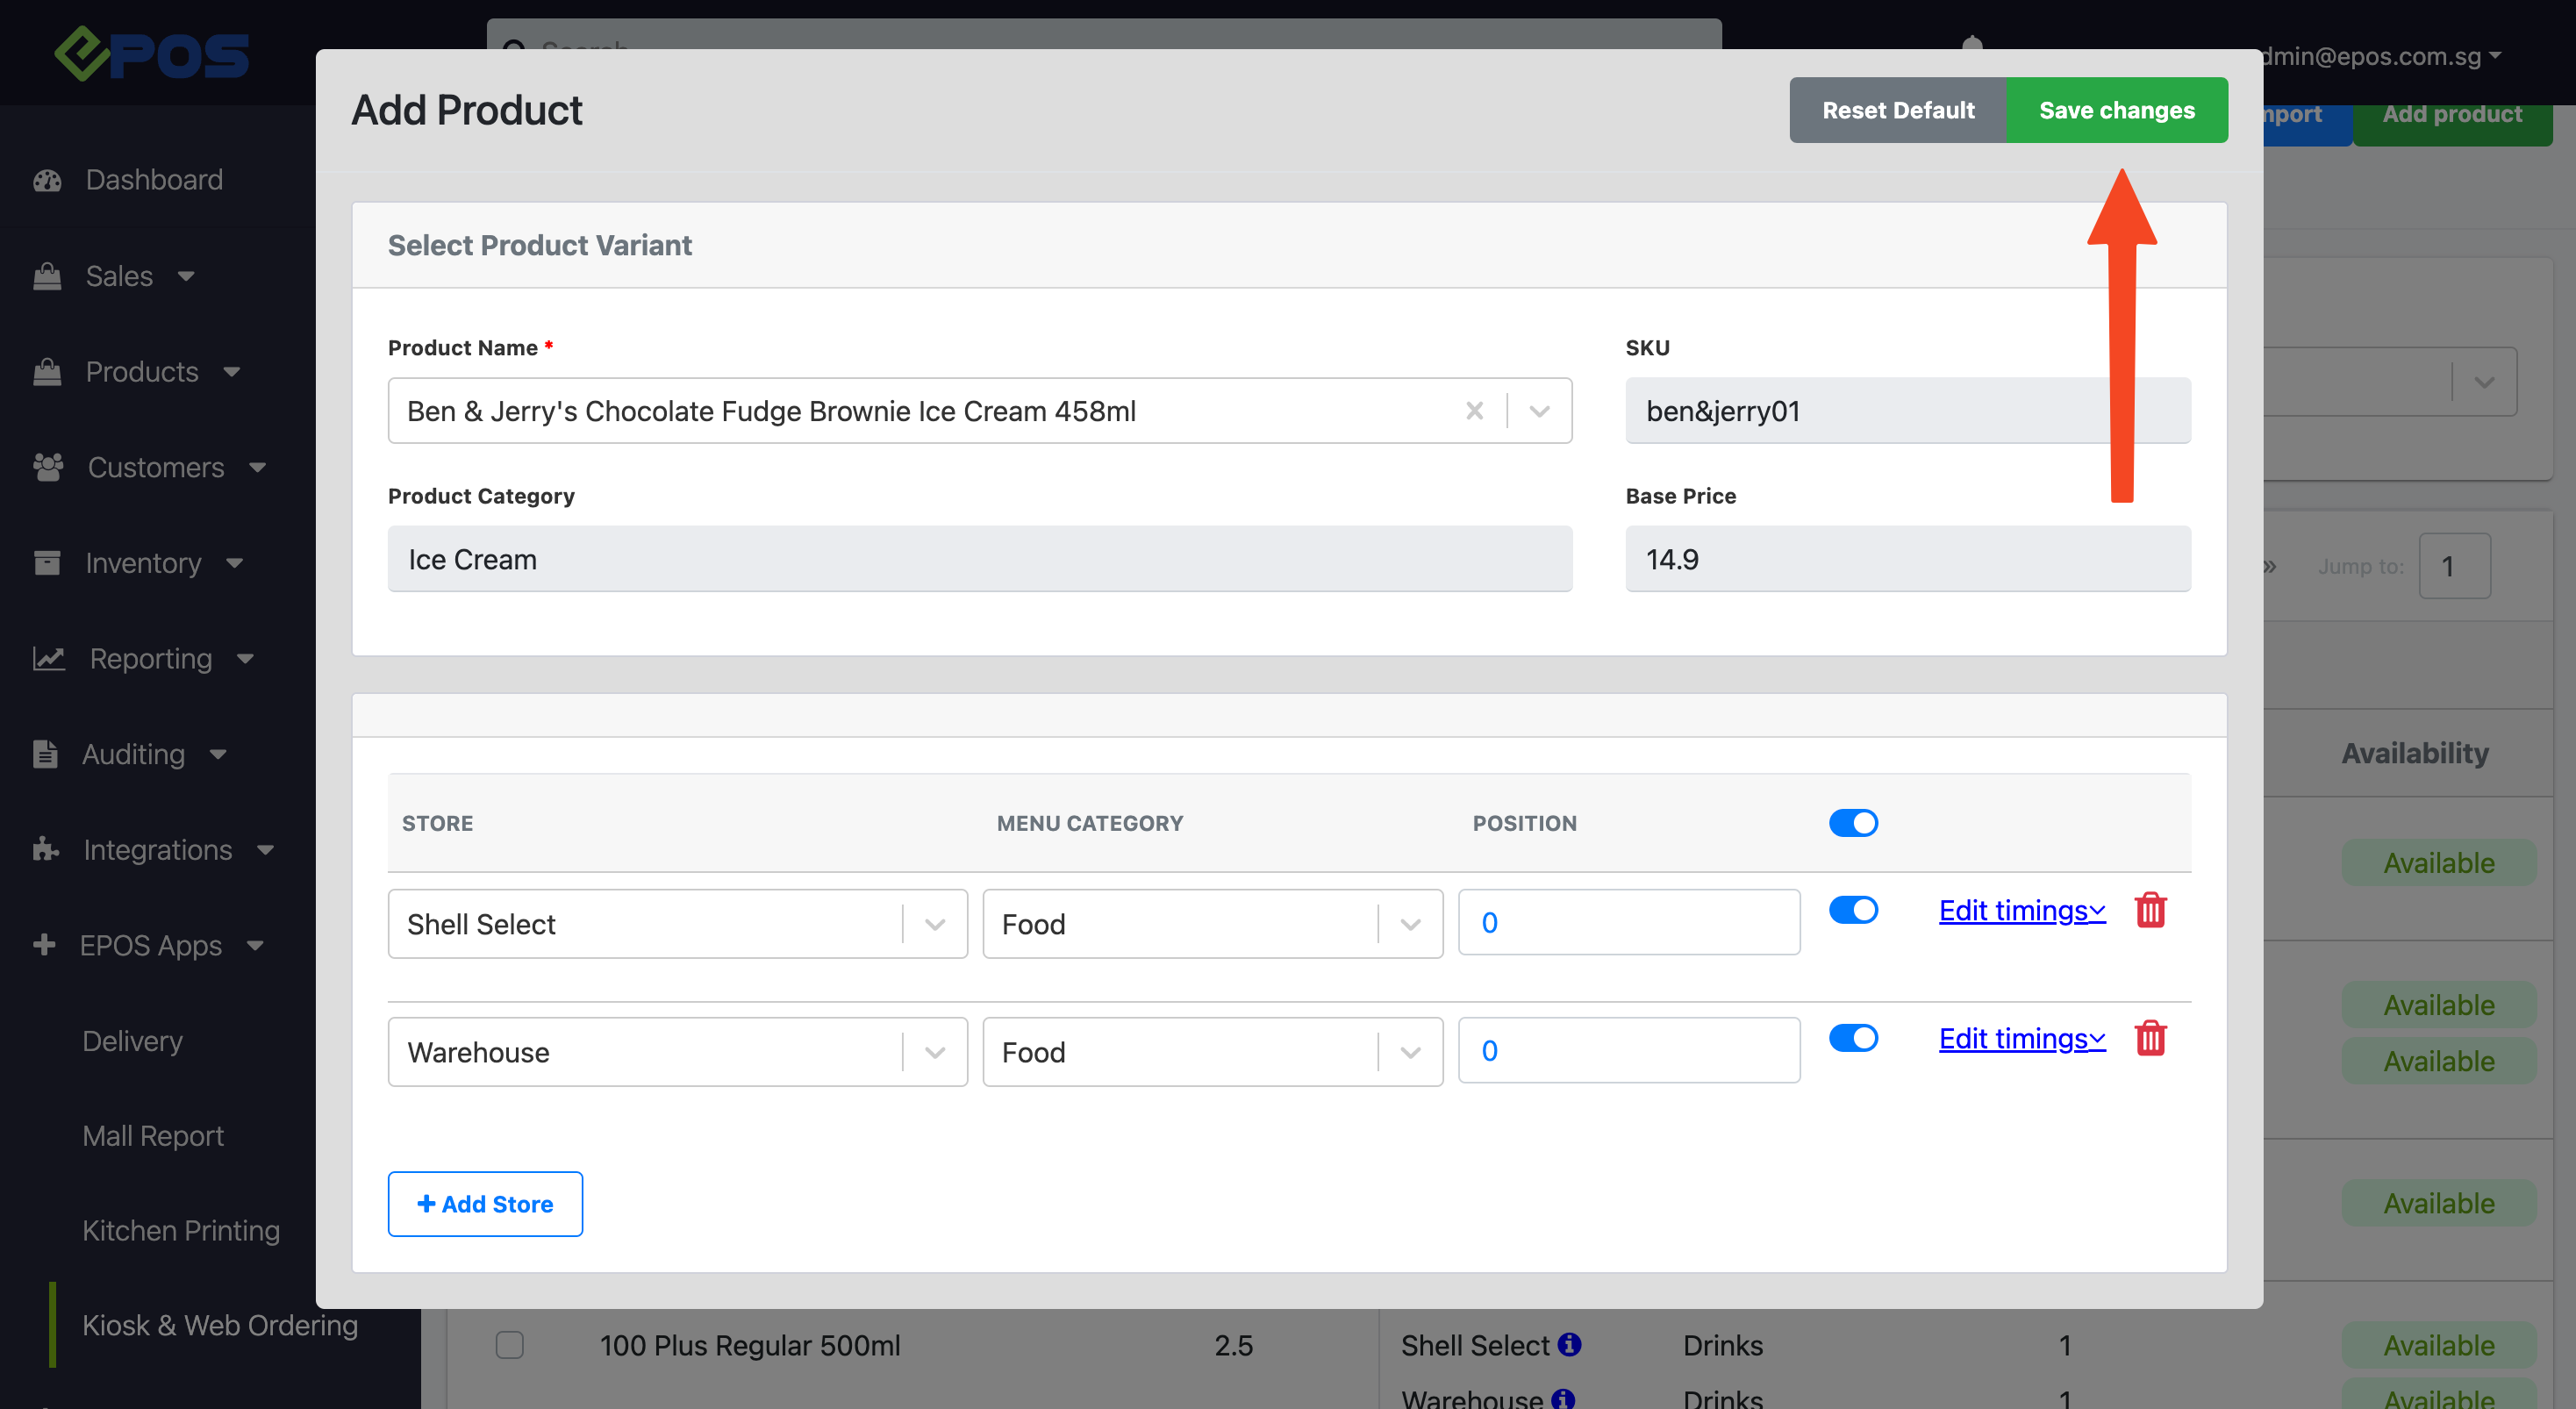Image resolution: width=2576 pixels, height=1409 pixels.
Task: Select the Auditing document icon
Action: tap(45, 754)
